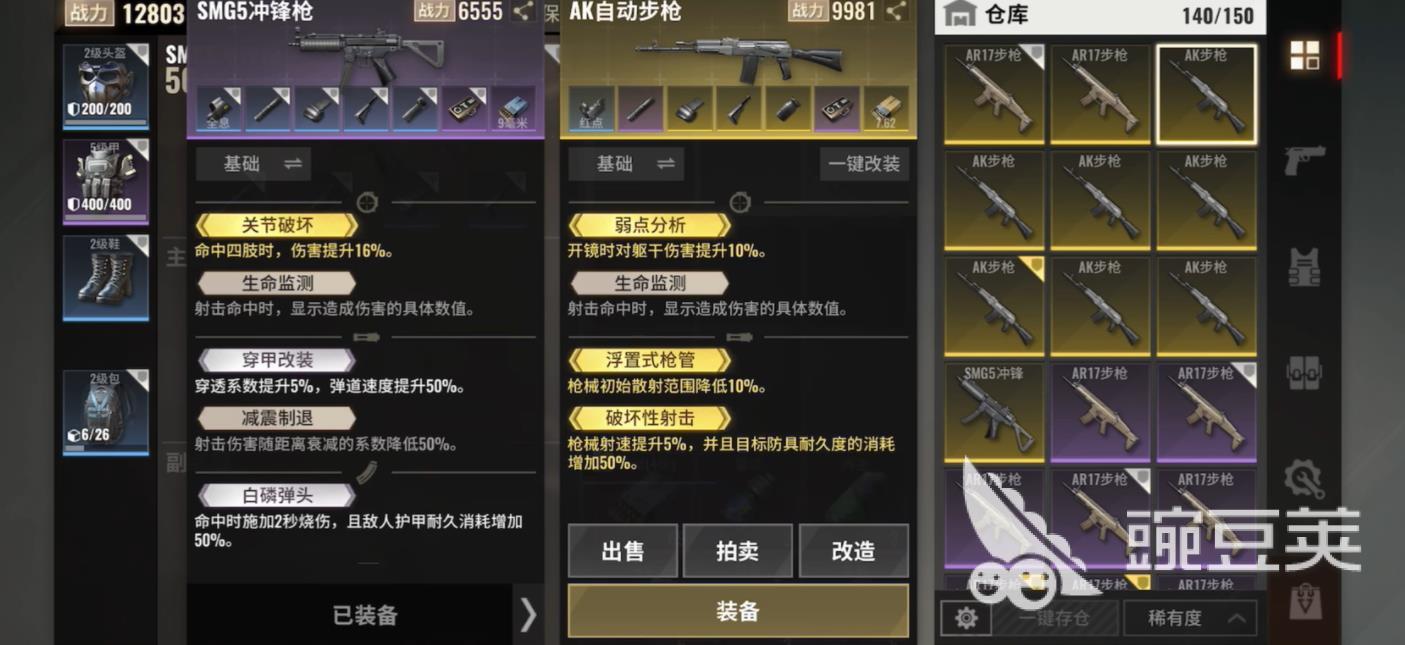Expand the 稀有度 sort dropdown
The width and height of the screenshot is (1405, 645).
[1190, 618]
